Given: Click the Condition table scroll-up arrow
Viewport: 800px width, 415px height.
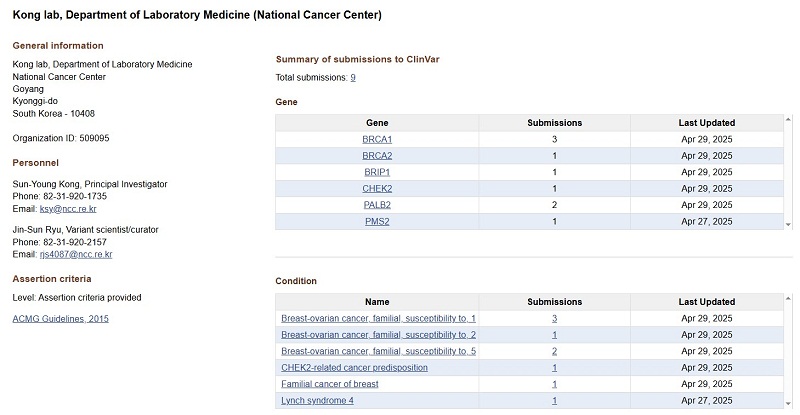Looking at the screenshot, I should (787, 299).
